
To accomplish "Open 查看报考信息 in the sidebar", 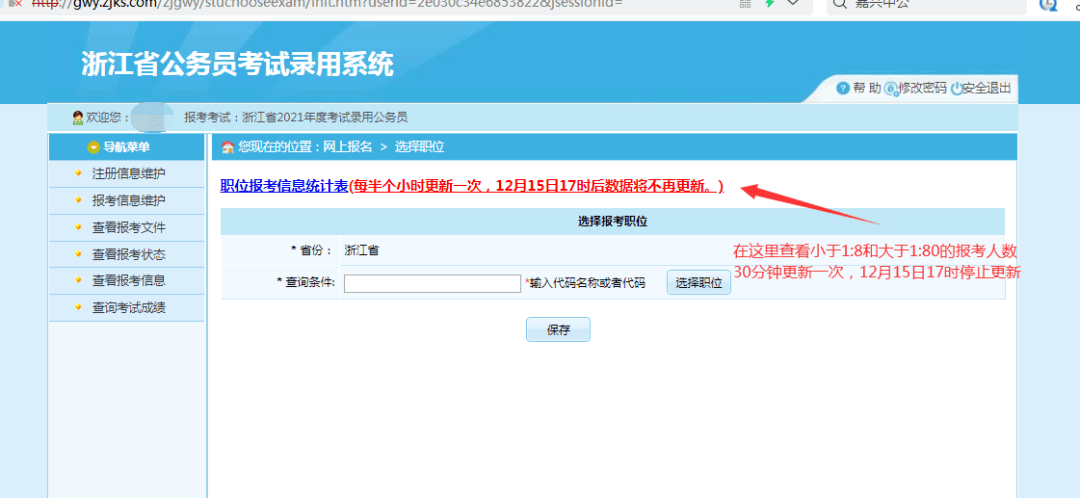I will point(127,280).
